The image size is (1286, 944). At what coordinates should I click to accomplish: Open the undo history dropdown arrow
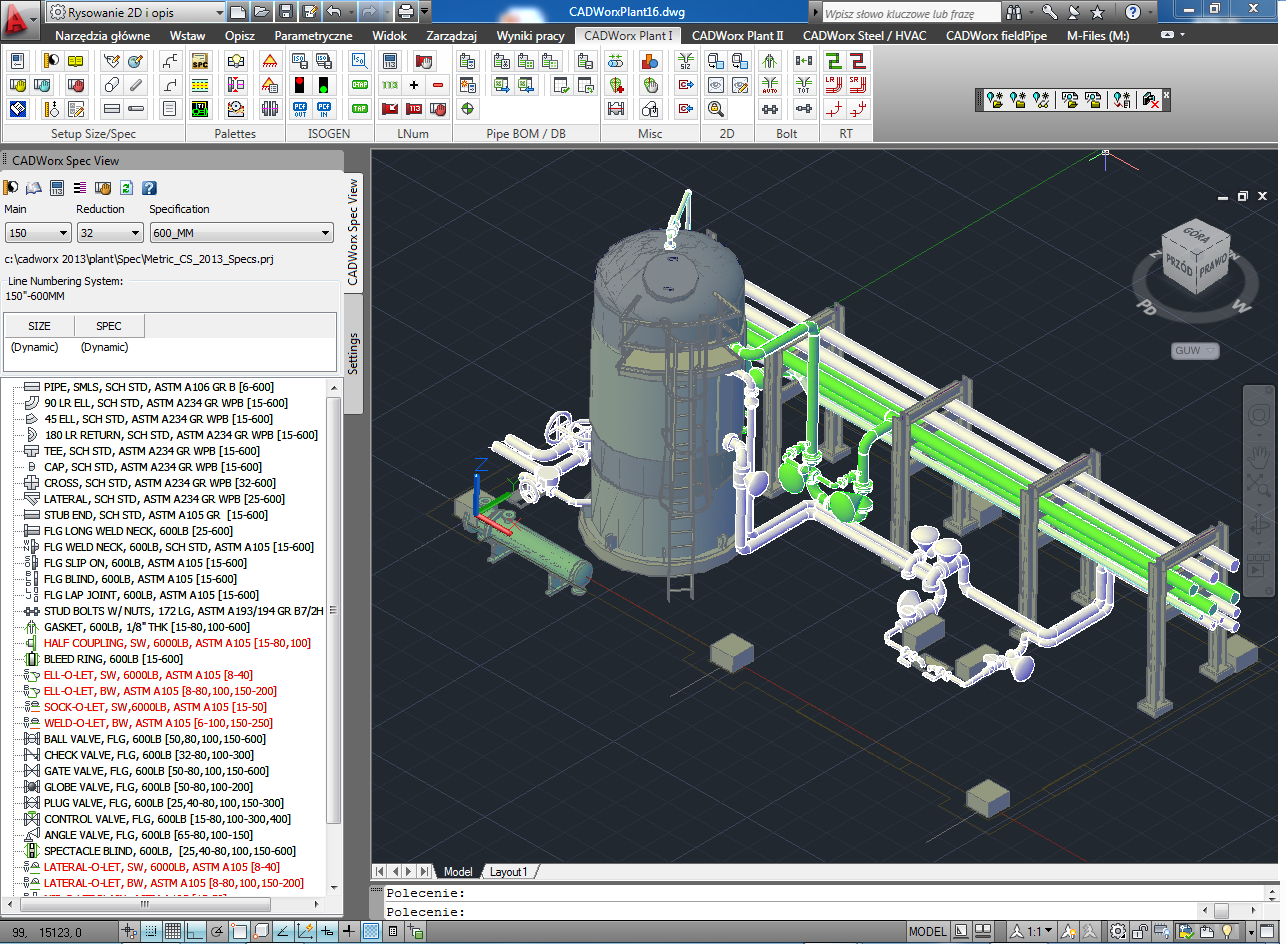pyautogui.click(x=350, y=12)
